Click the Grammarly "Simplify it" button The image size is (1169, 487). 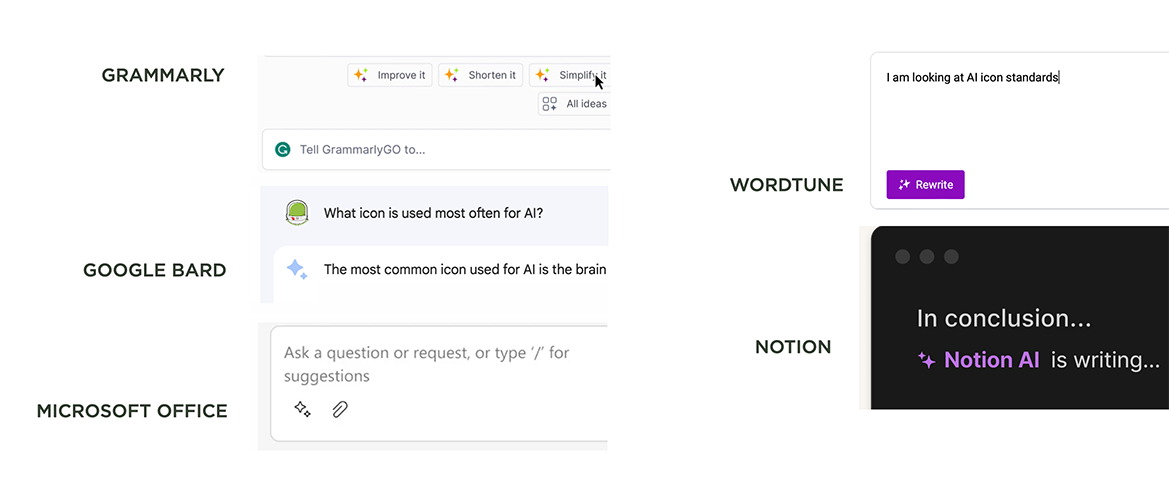570,75
